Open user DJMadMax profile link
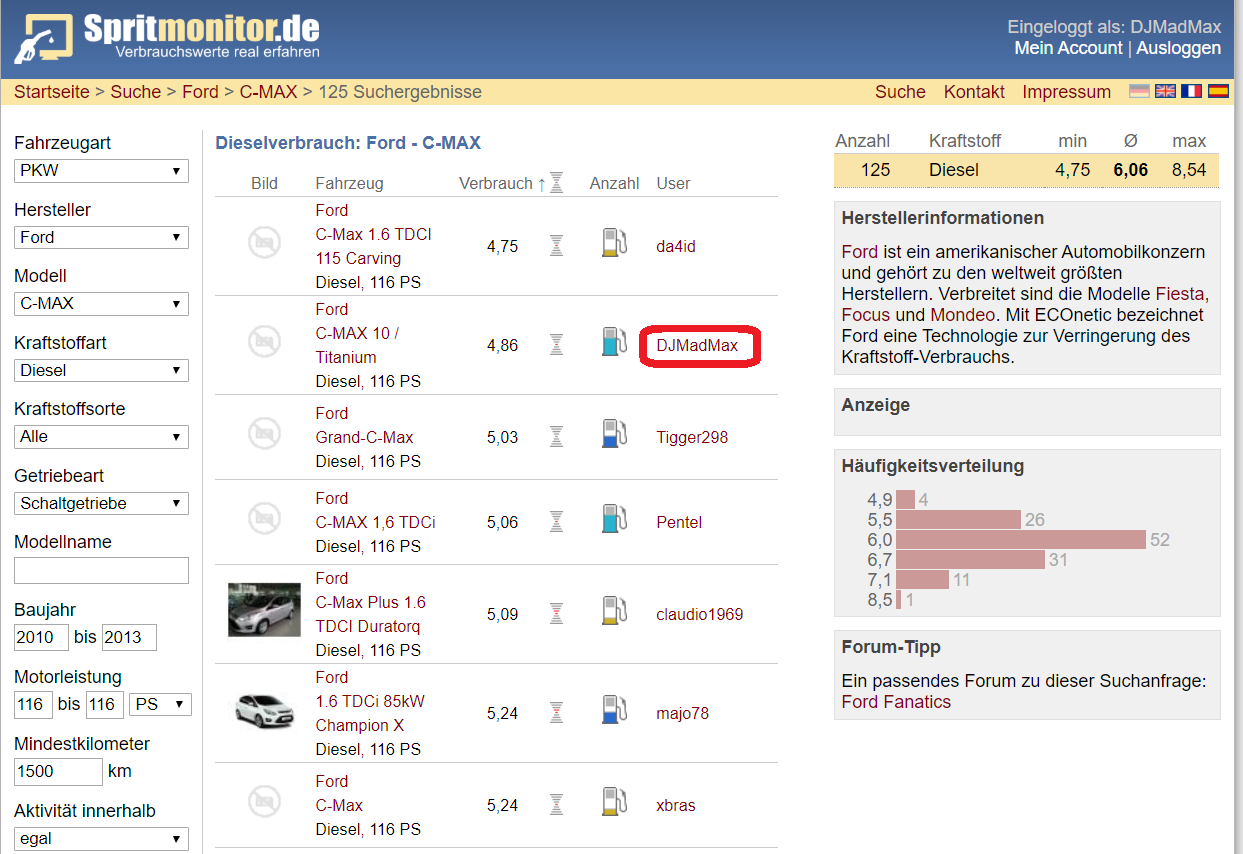Image resolution: width=1243 pixels, height=854 pixels. 697,345
